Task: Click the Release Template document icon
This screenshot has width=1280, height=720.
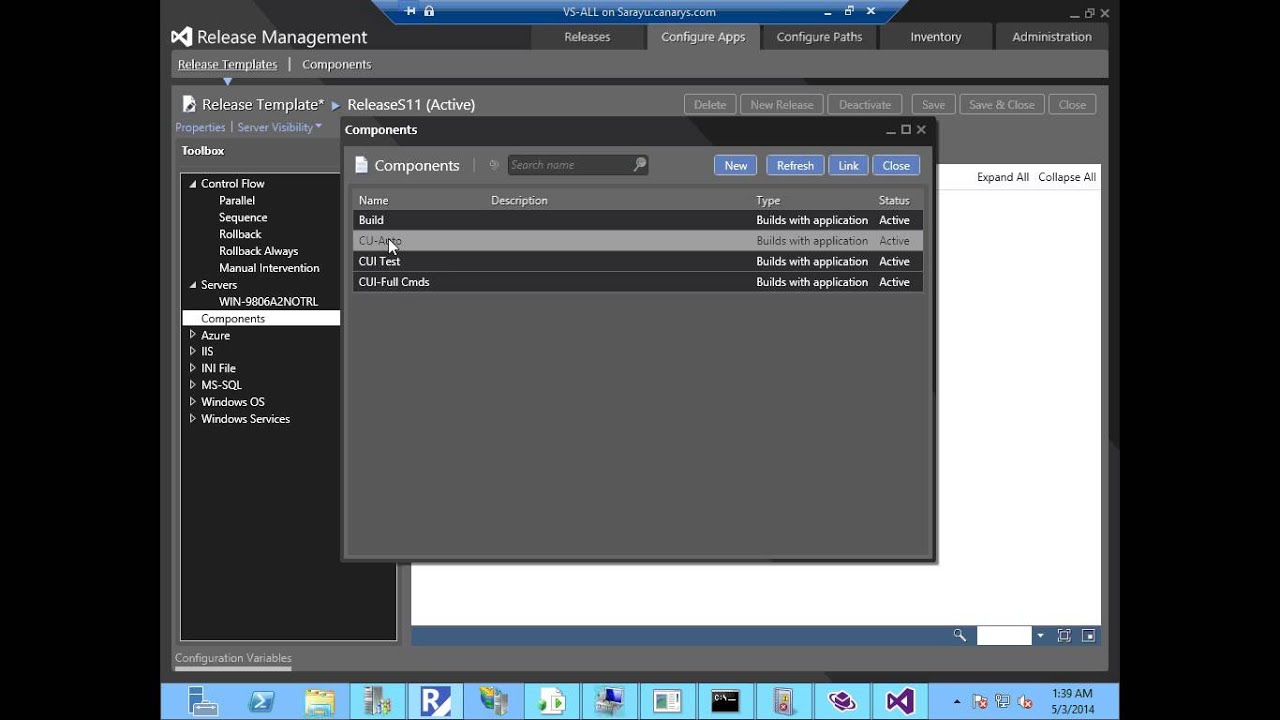Action: [189, 104]
